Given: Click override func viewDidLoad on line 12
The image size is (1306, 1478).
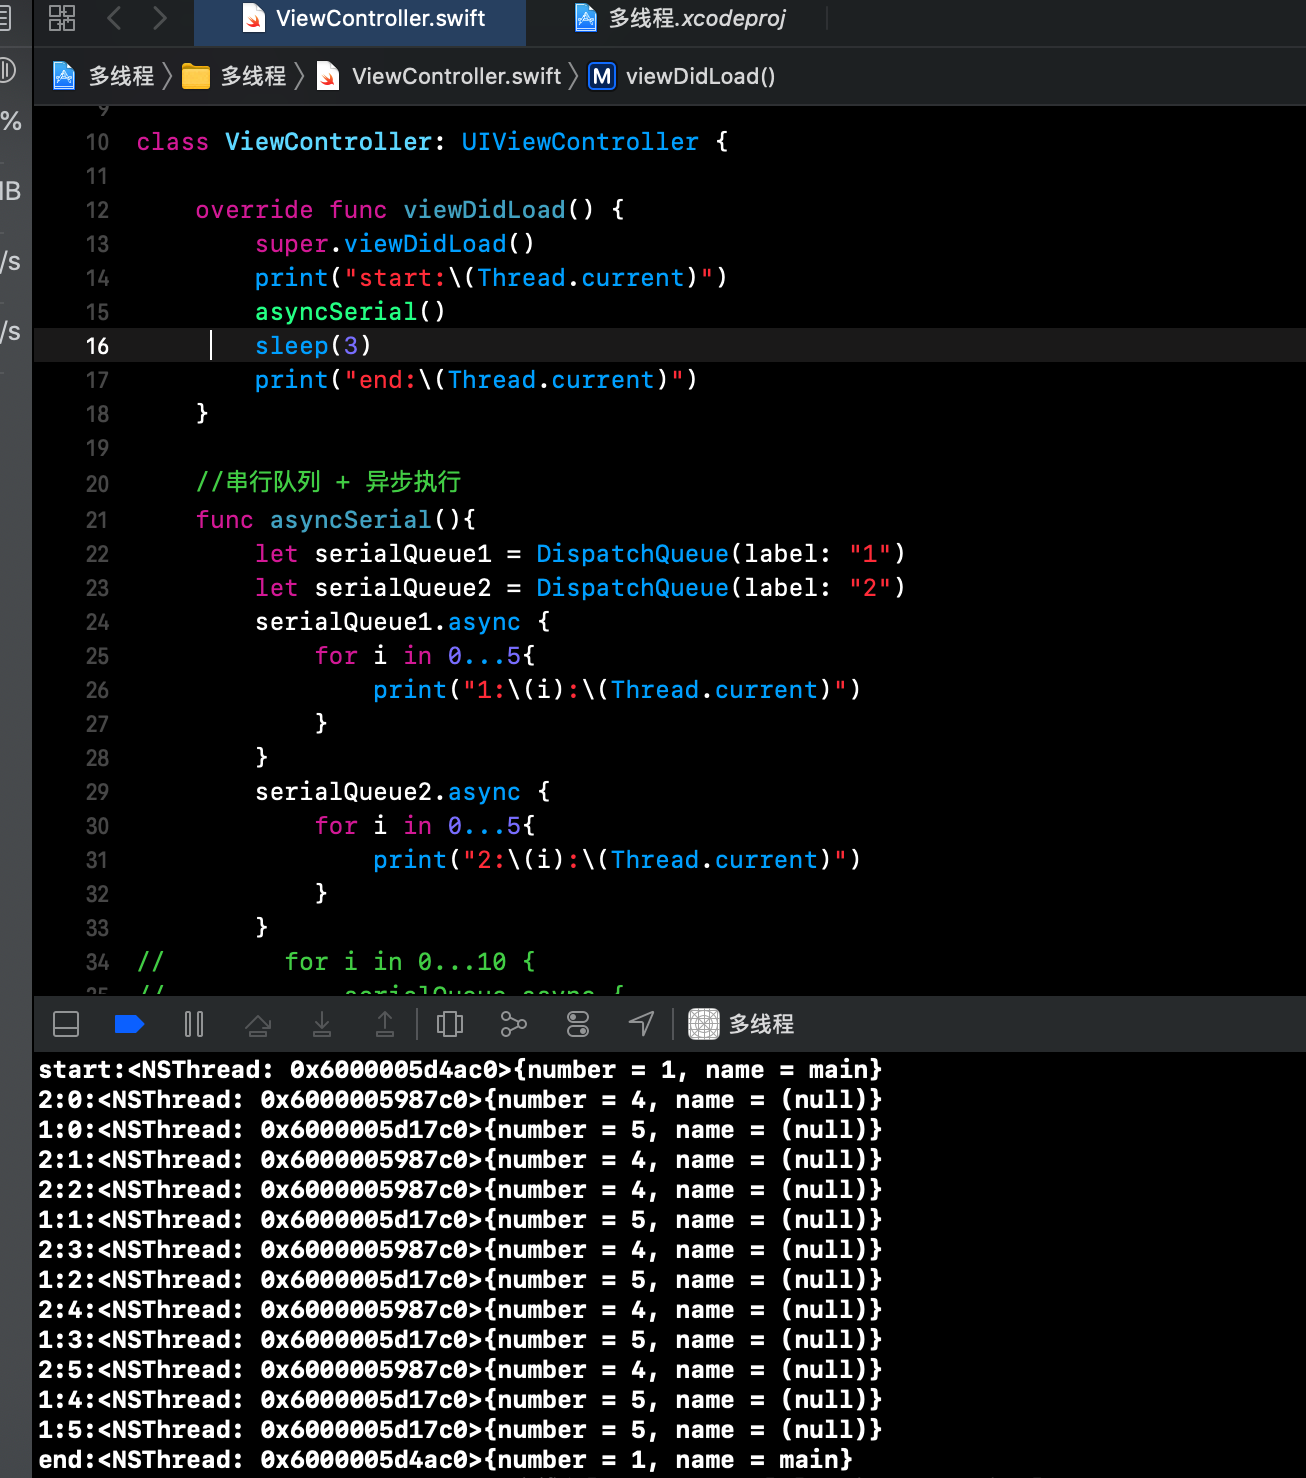Looking at the screenshot, I should coord(410,210).
